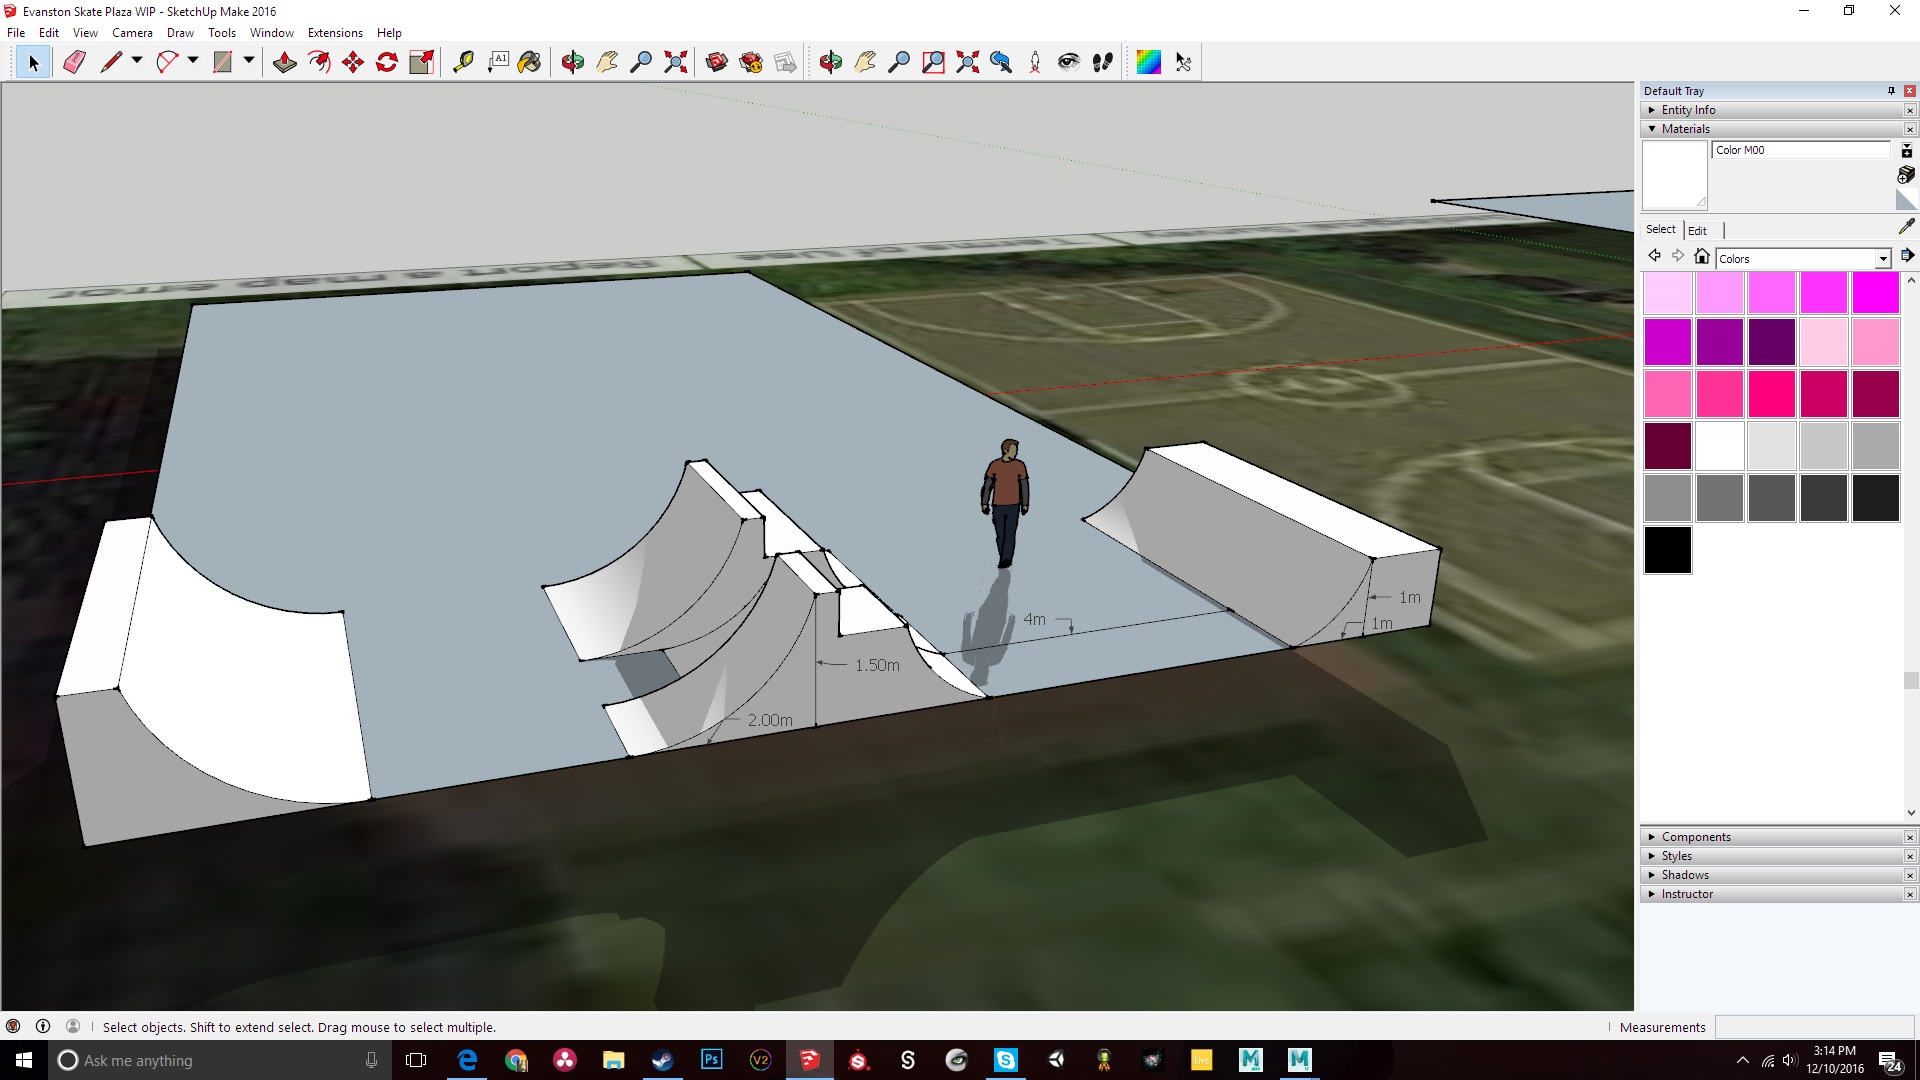Open Photoshop from the taskbar
This screenshot has width=1920, height=1080.
click(x=711, y=1060)
